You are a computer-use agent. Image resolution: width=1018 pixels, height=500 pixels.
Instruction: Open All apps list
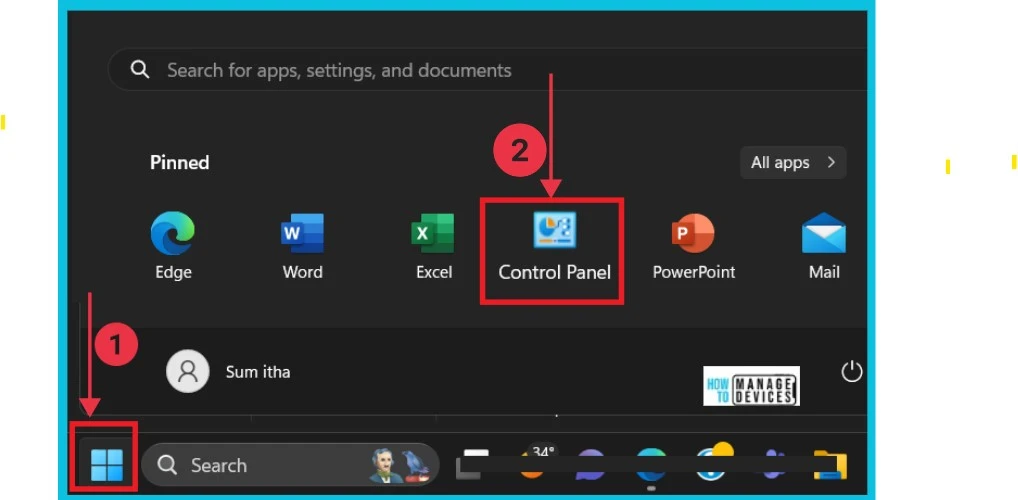tap(793, 162)
